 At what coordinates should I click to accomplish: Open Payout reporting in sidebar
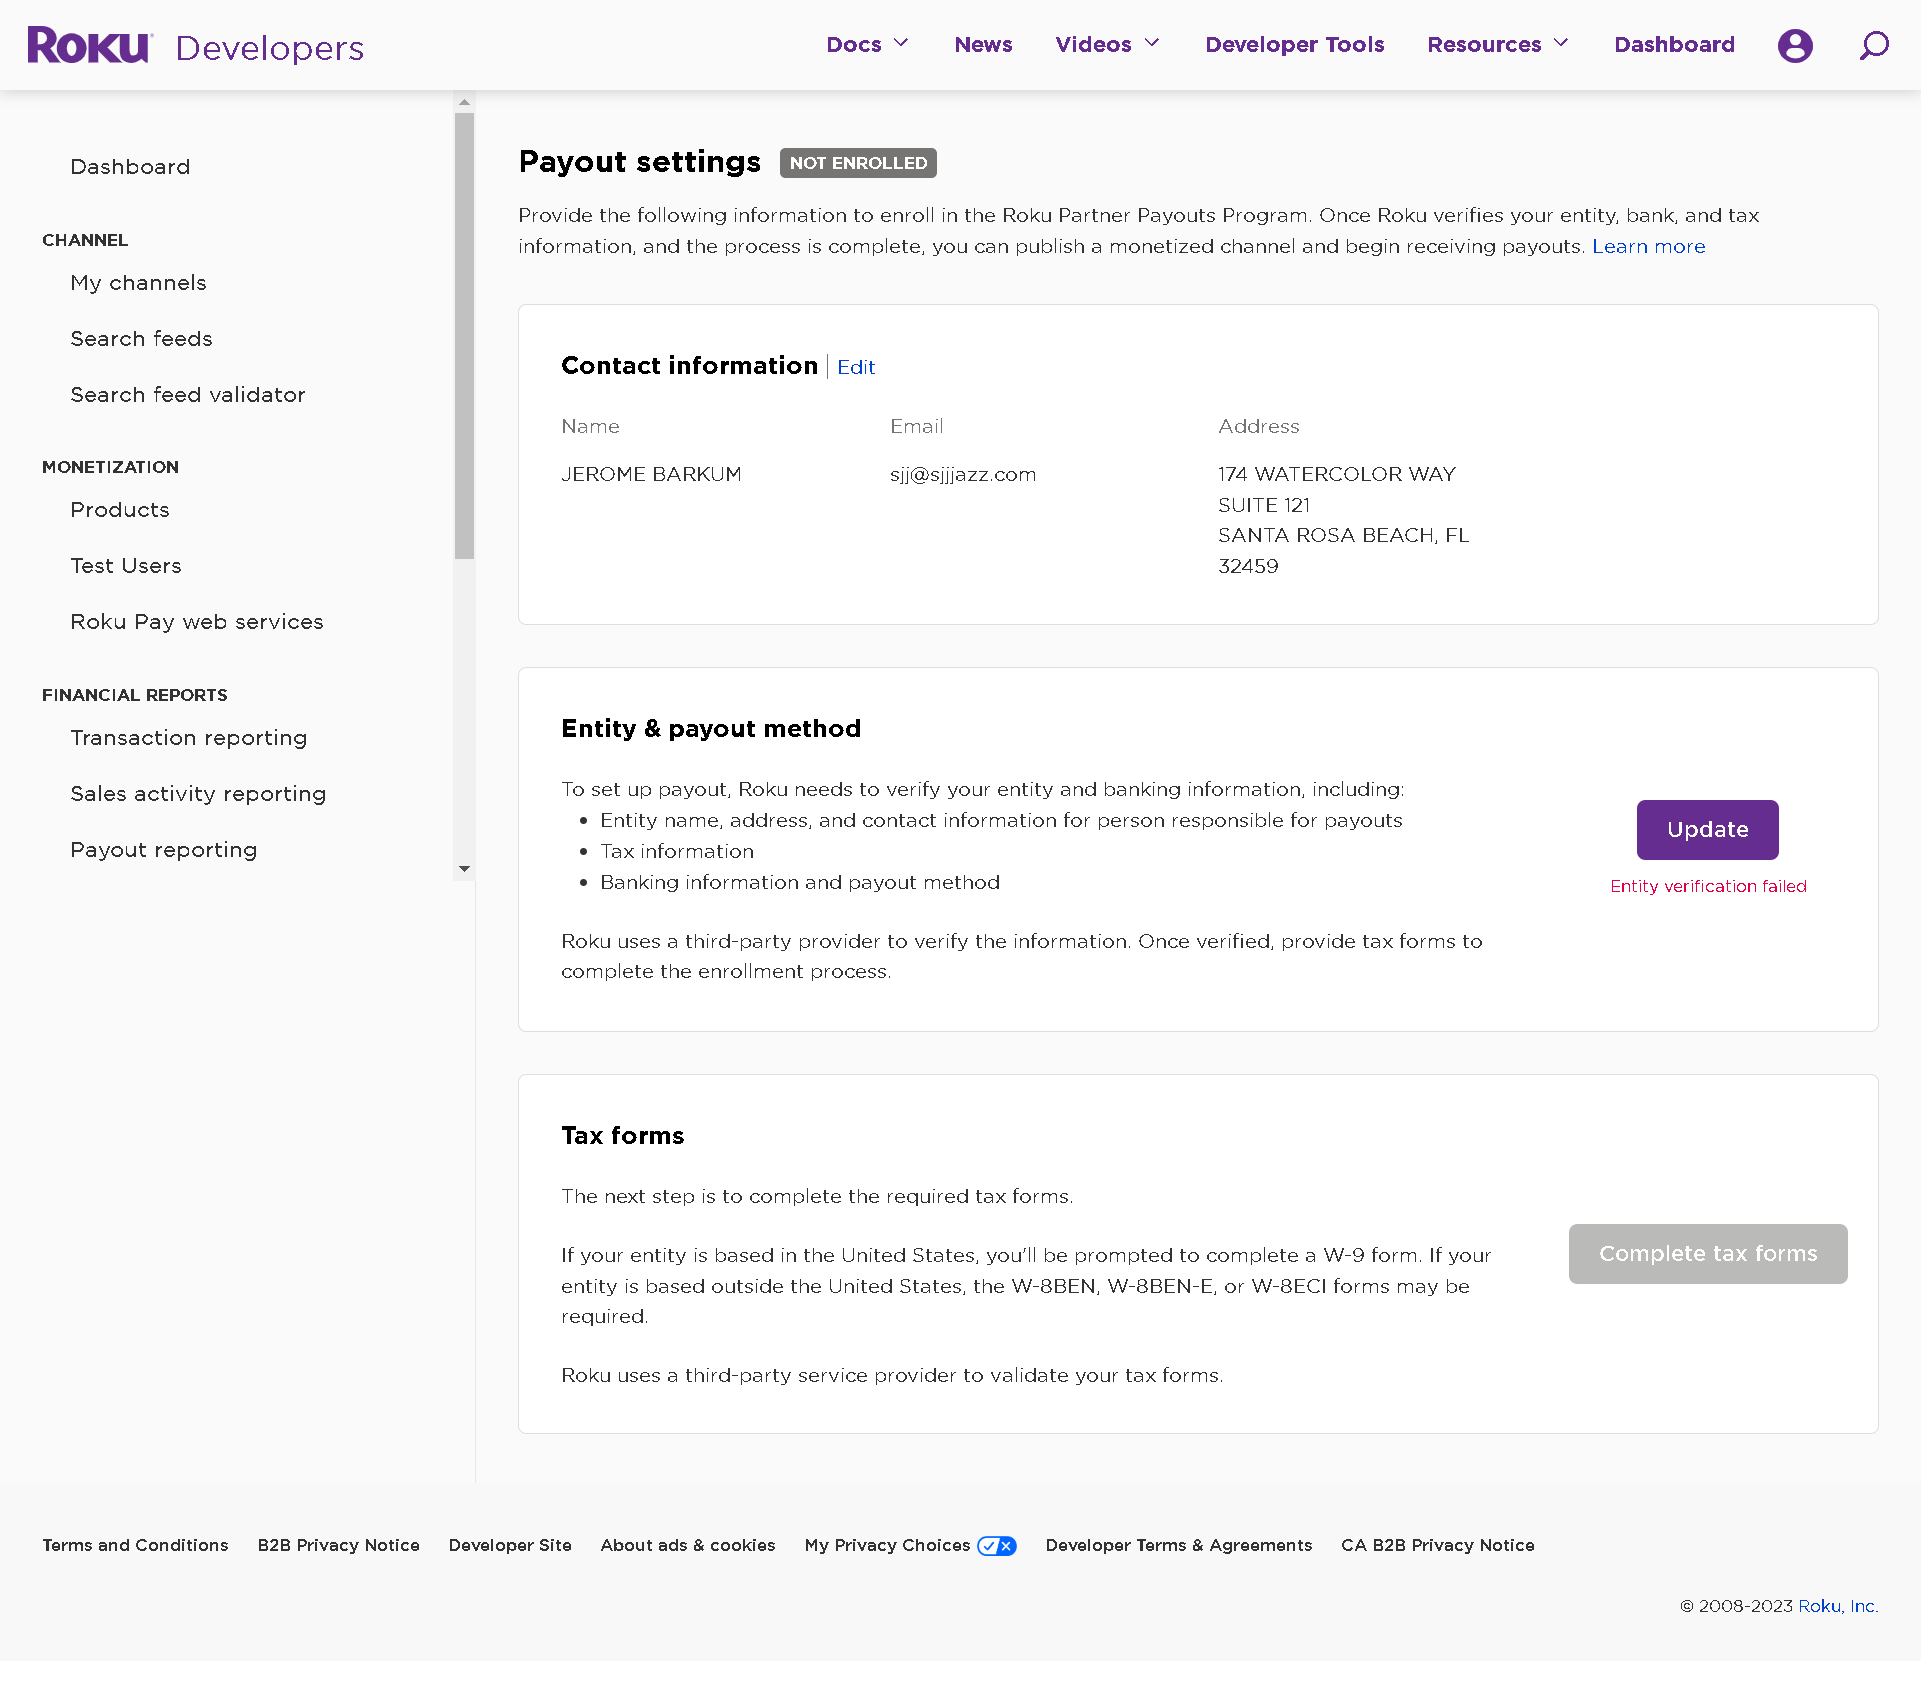(164, 850)
